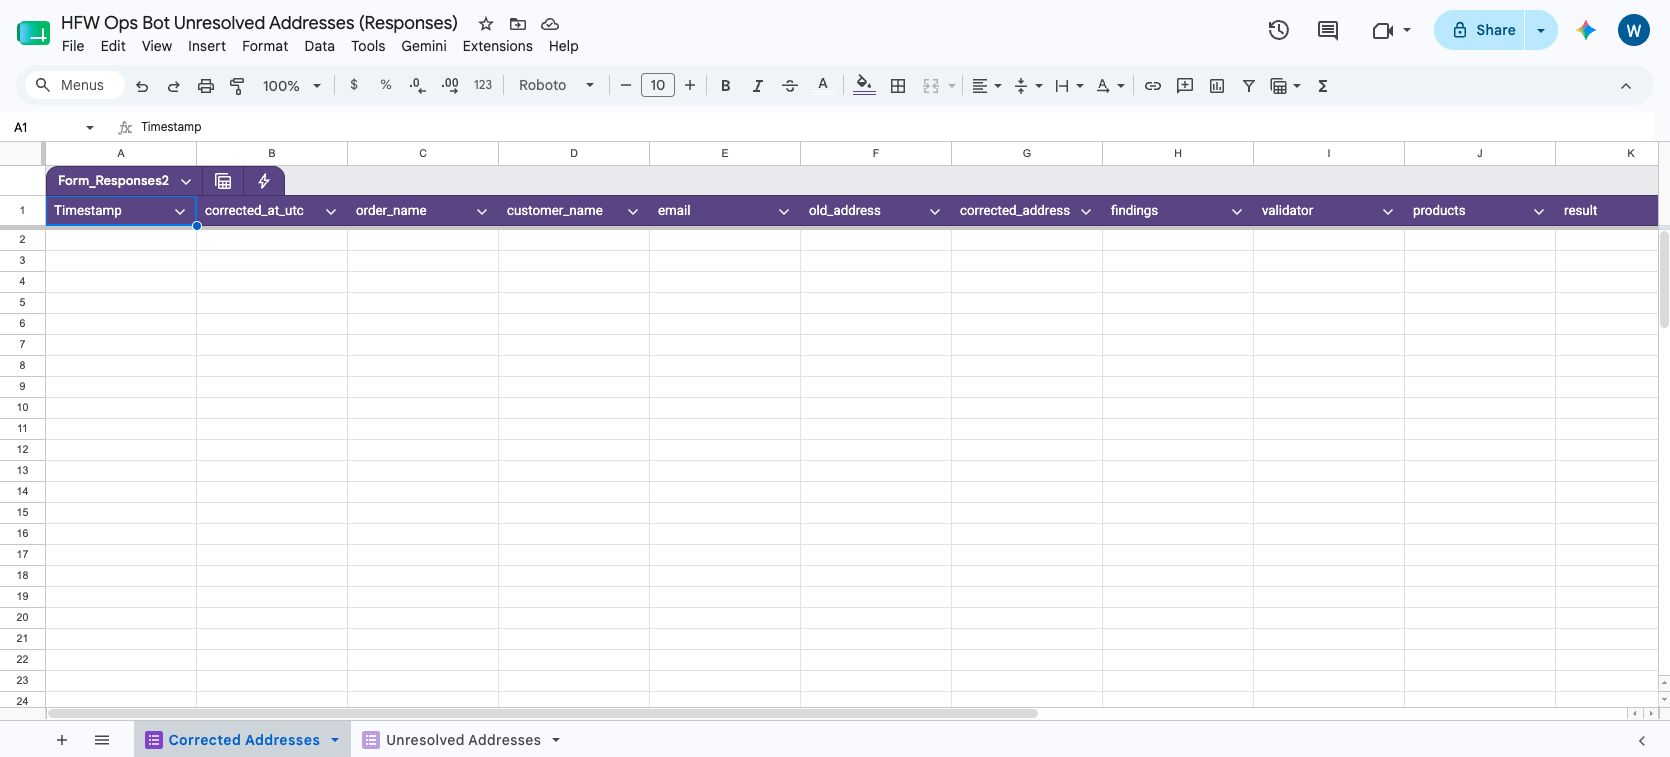
Task: Click the font size field showing 10
Action: pos(657,85)
